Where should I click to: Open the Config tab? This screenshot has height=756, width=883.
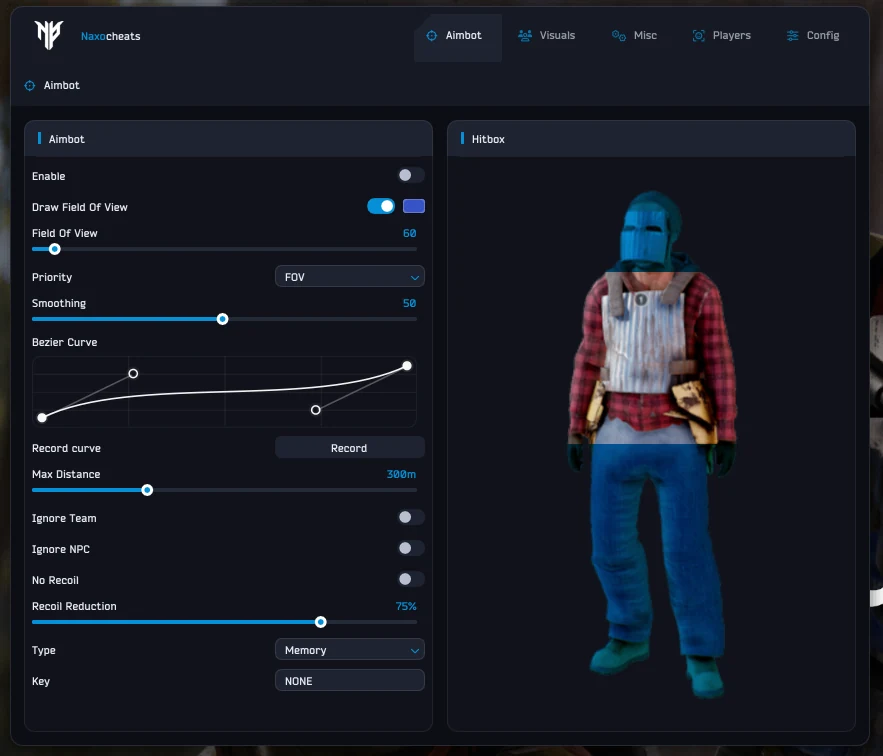[813, 35]
